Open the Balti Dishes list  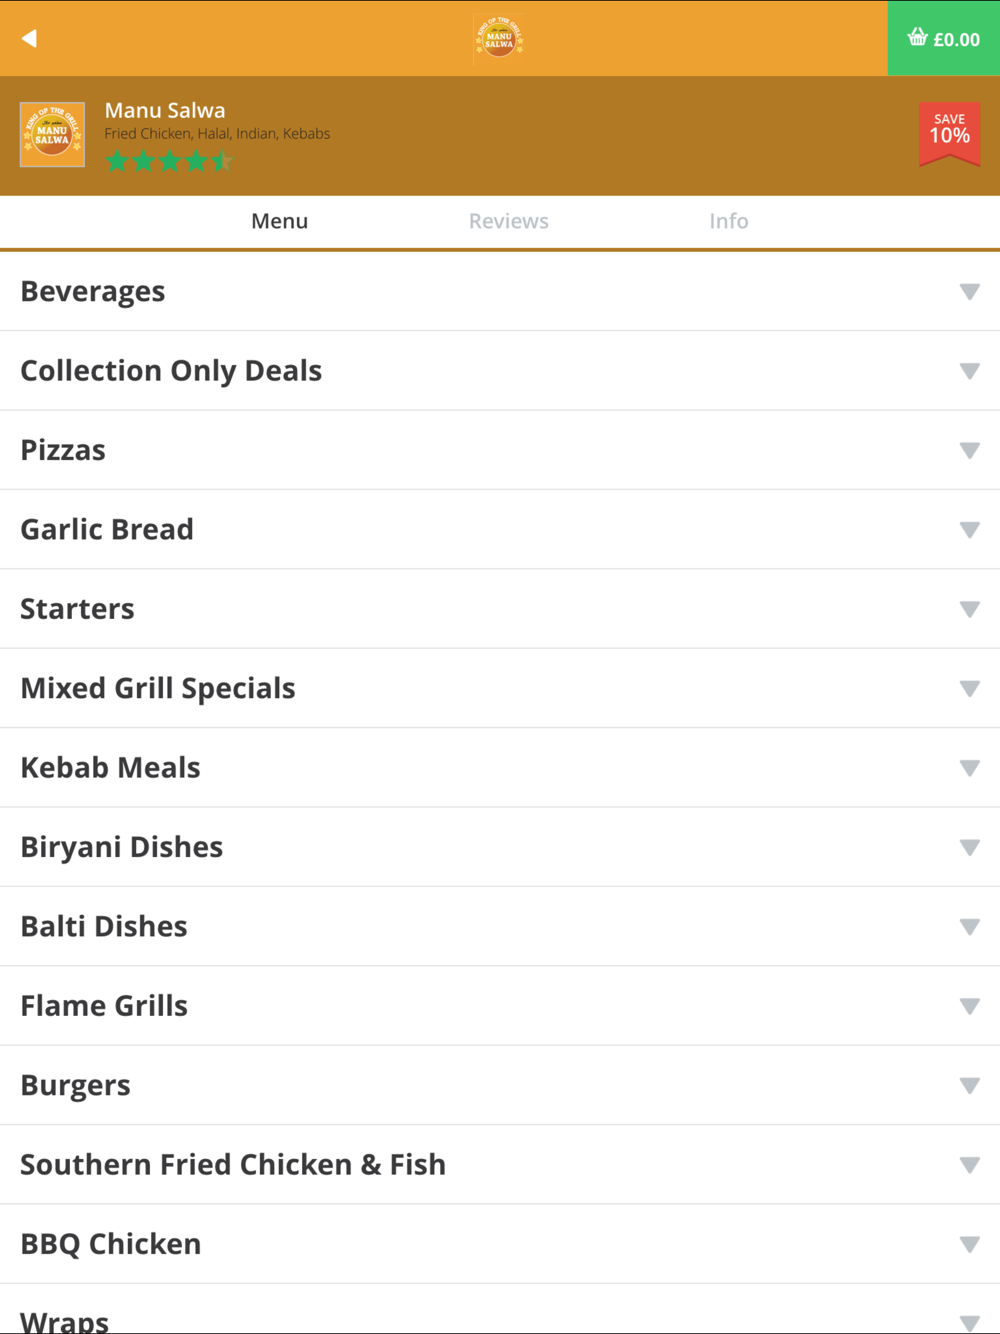click(x=500, y=926)
